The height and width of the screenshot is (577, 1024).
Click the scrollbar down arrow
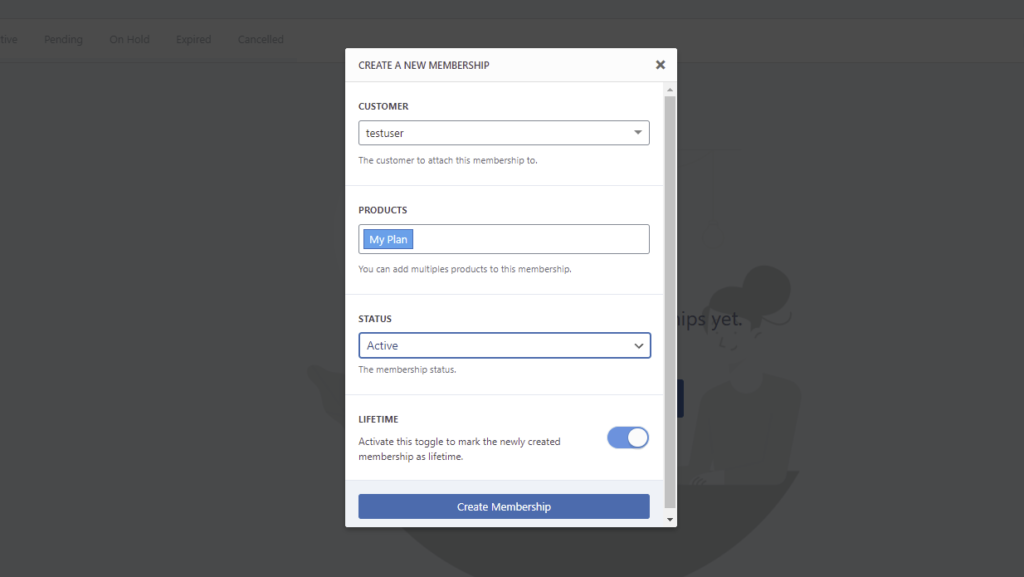pyautogui.click(x=670, y=519)
